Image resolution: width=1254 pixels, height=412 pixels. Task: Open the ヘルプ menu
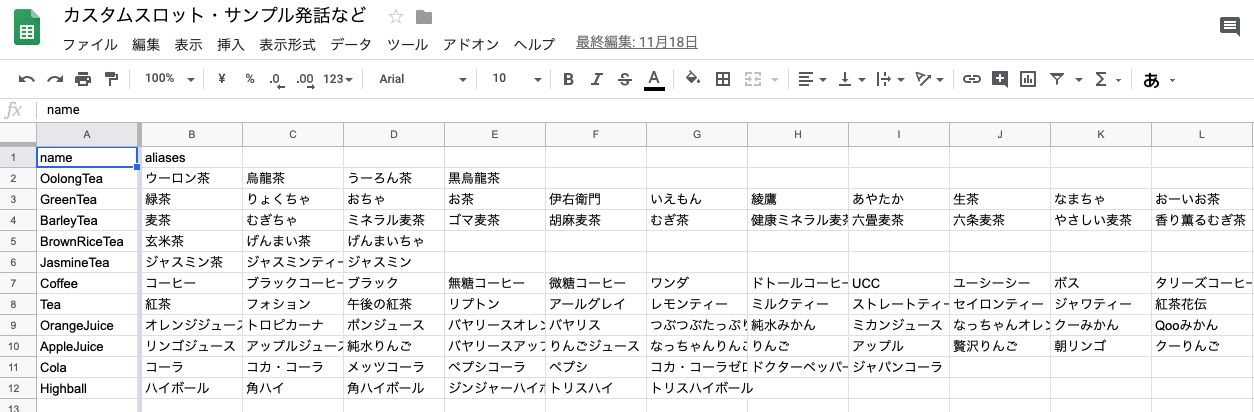point(534,44)
